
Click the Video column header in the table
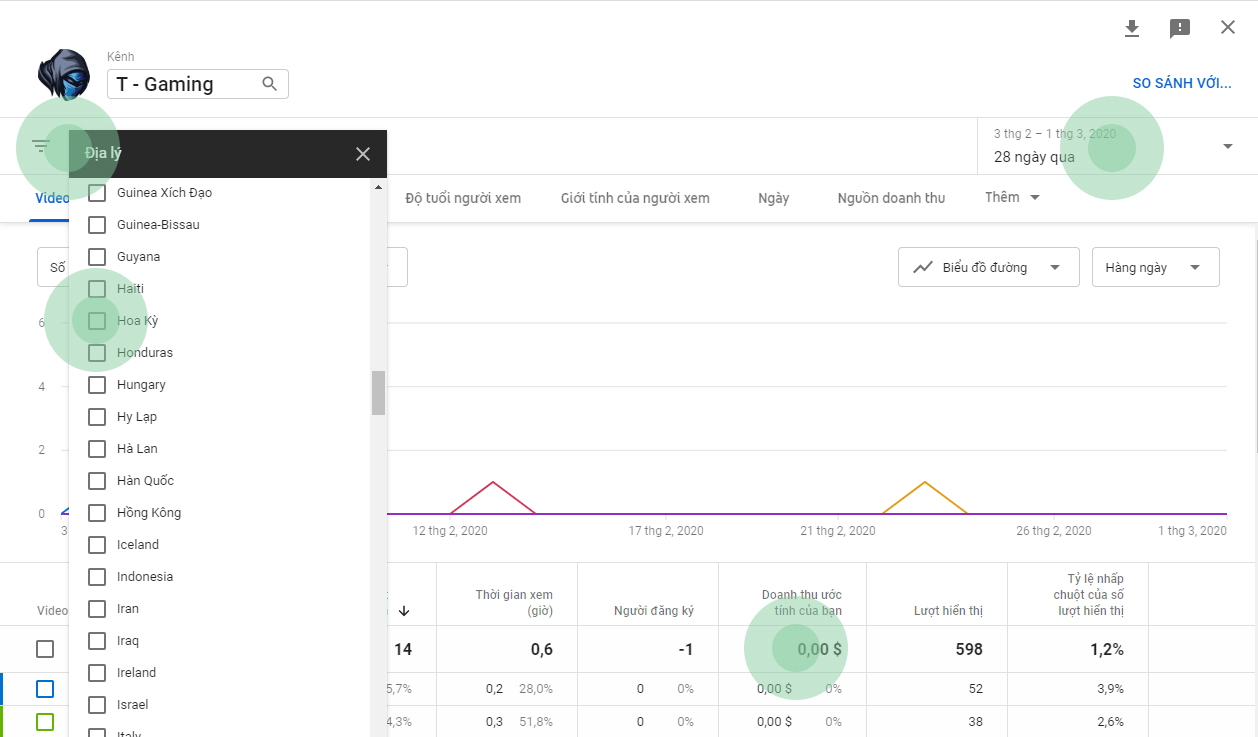pos(52,610)
